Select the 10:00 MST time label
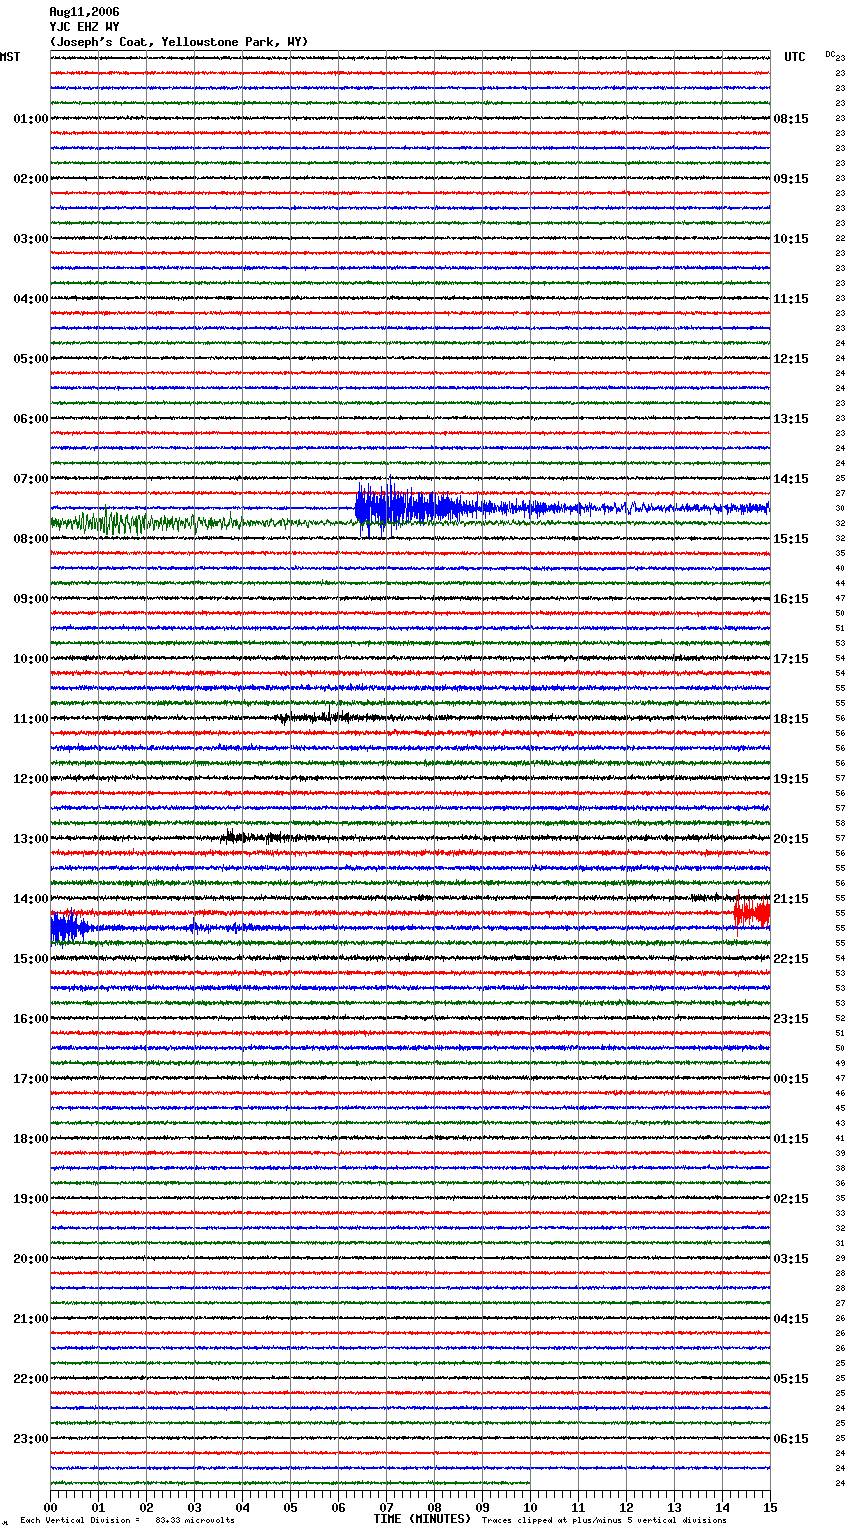This screenshot has height=1534, width=850. tap(30, 659)
